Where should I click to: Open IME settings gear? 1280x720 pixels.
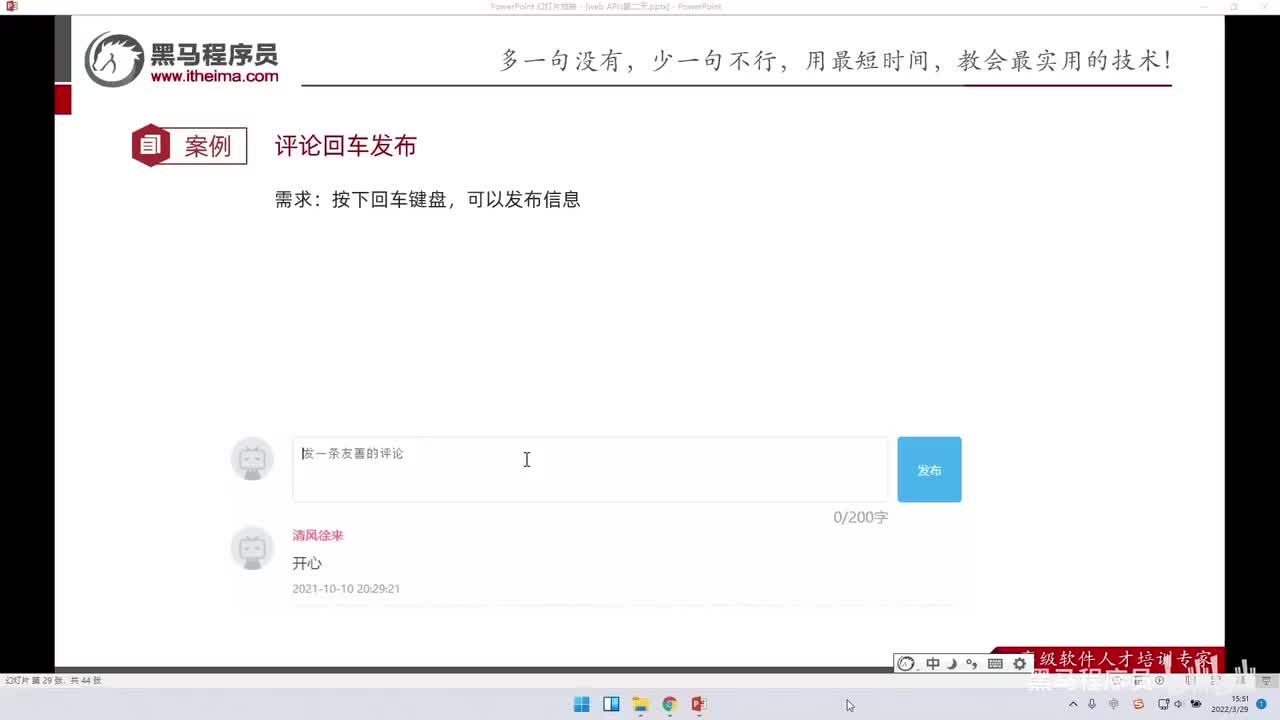(x=1019, y=663)
